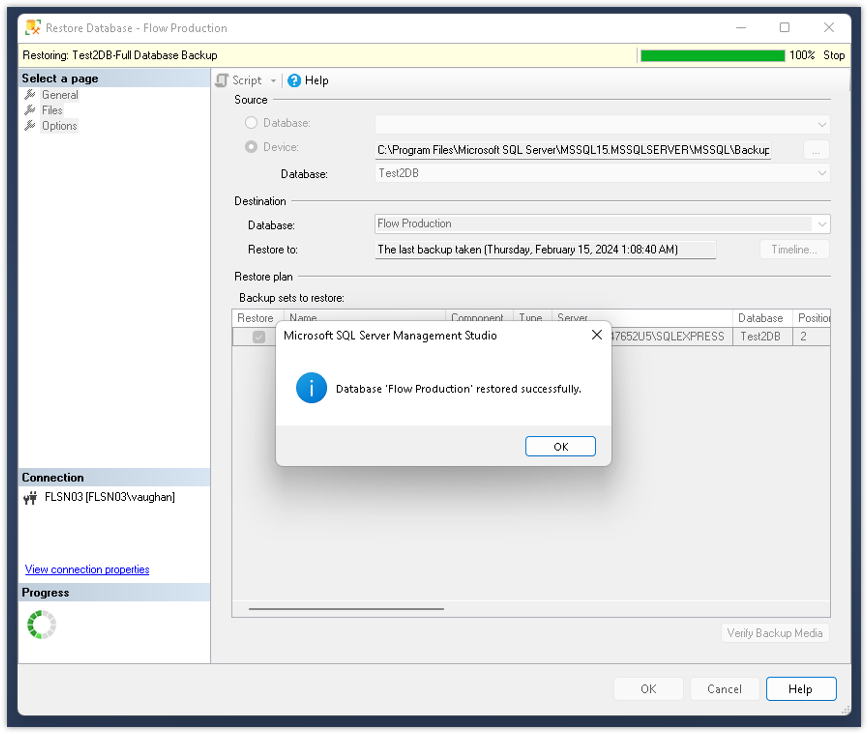
Task: Click the Database column header
Action: pos(762,318)
